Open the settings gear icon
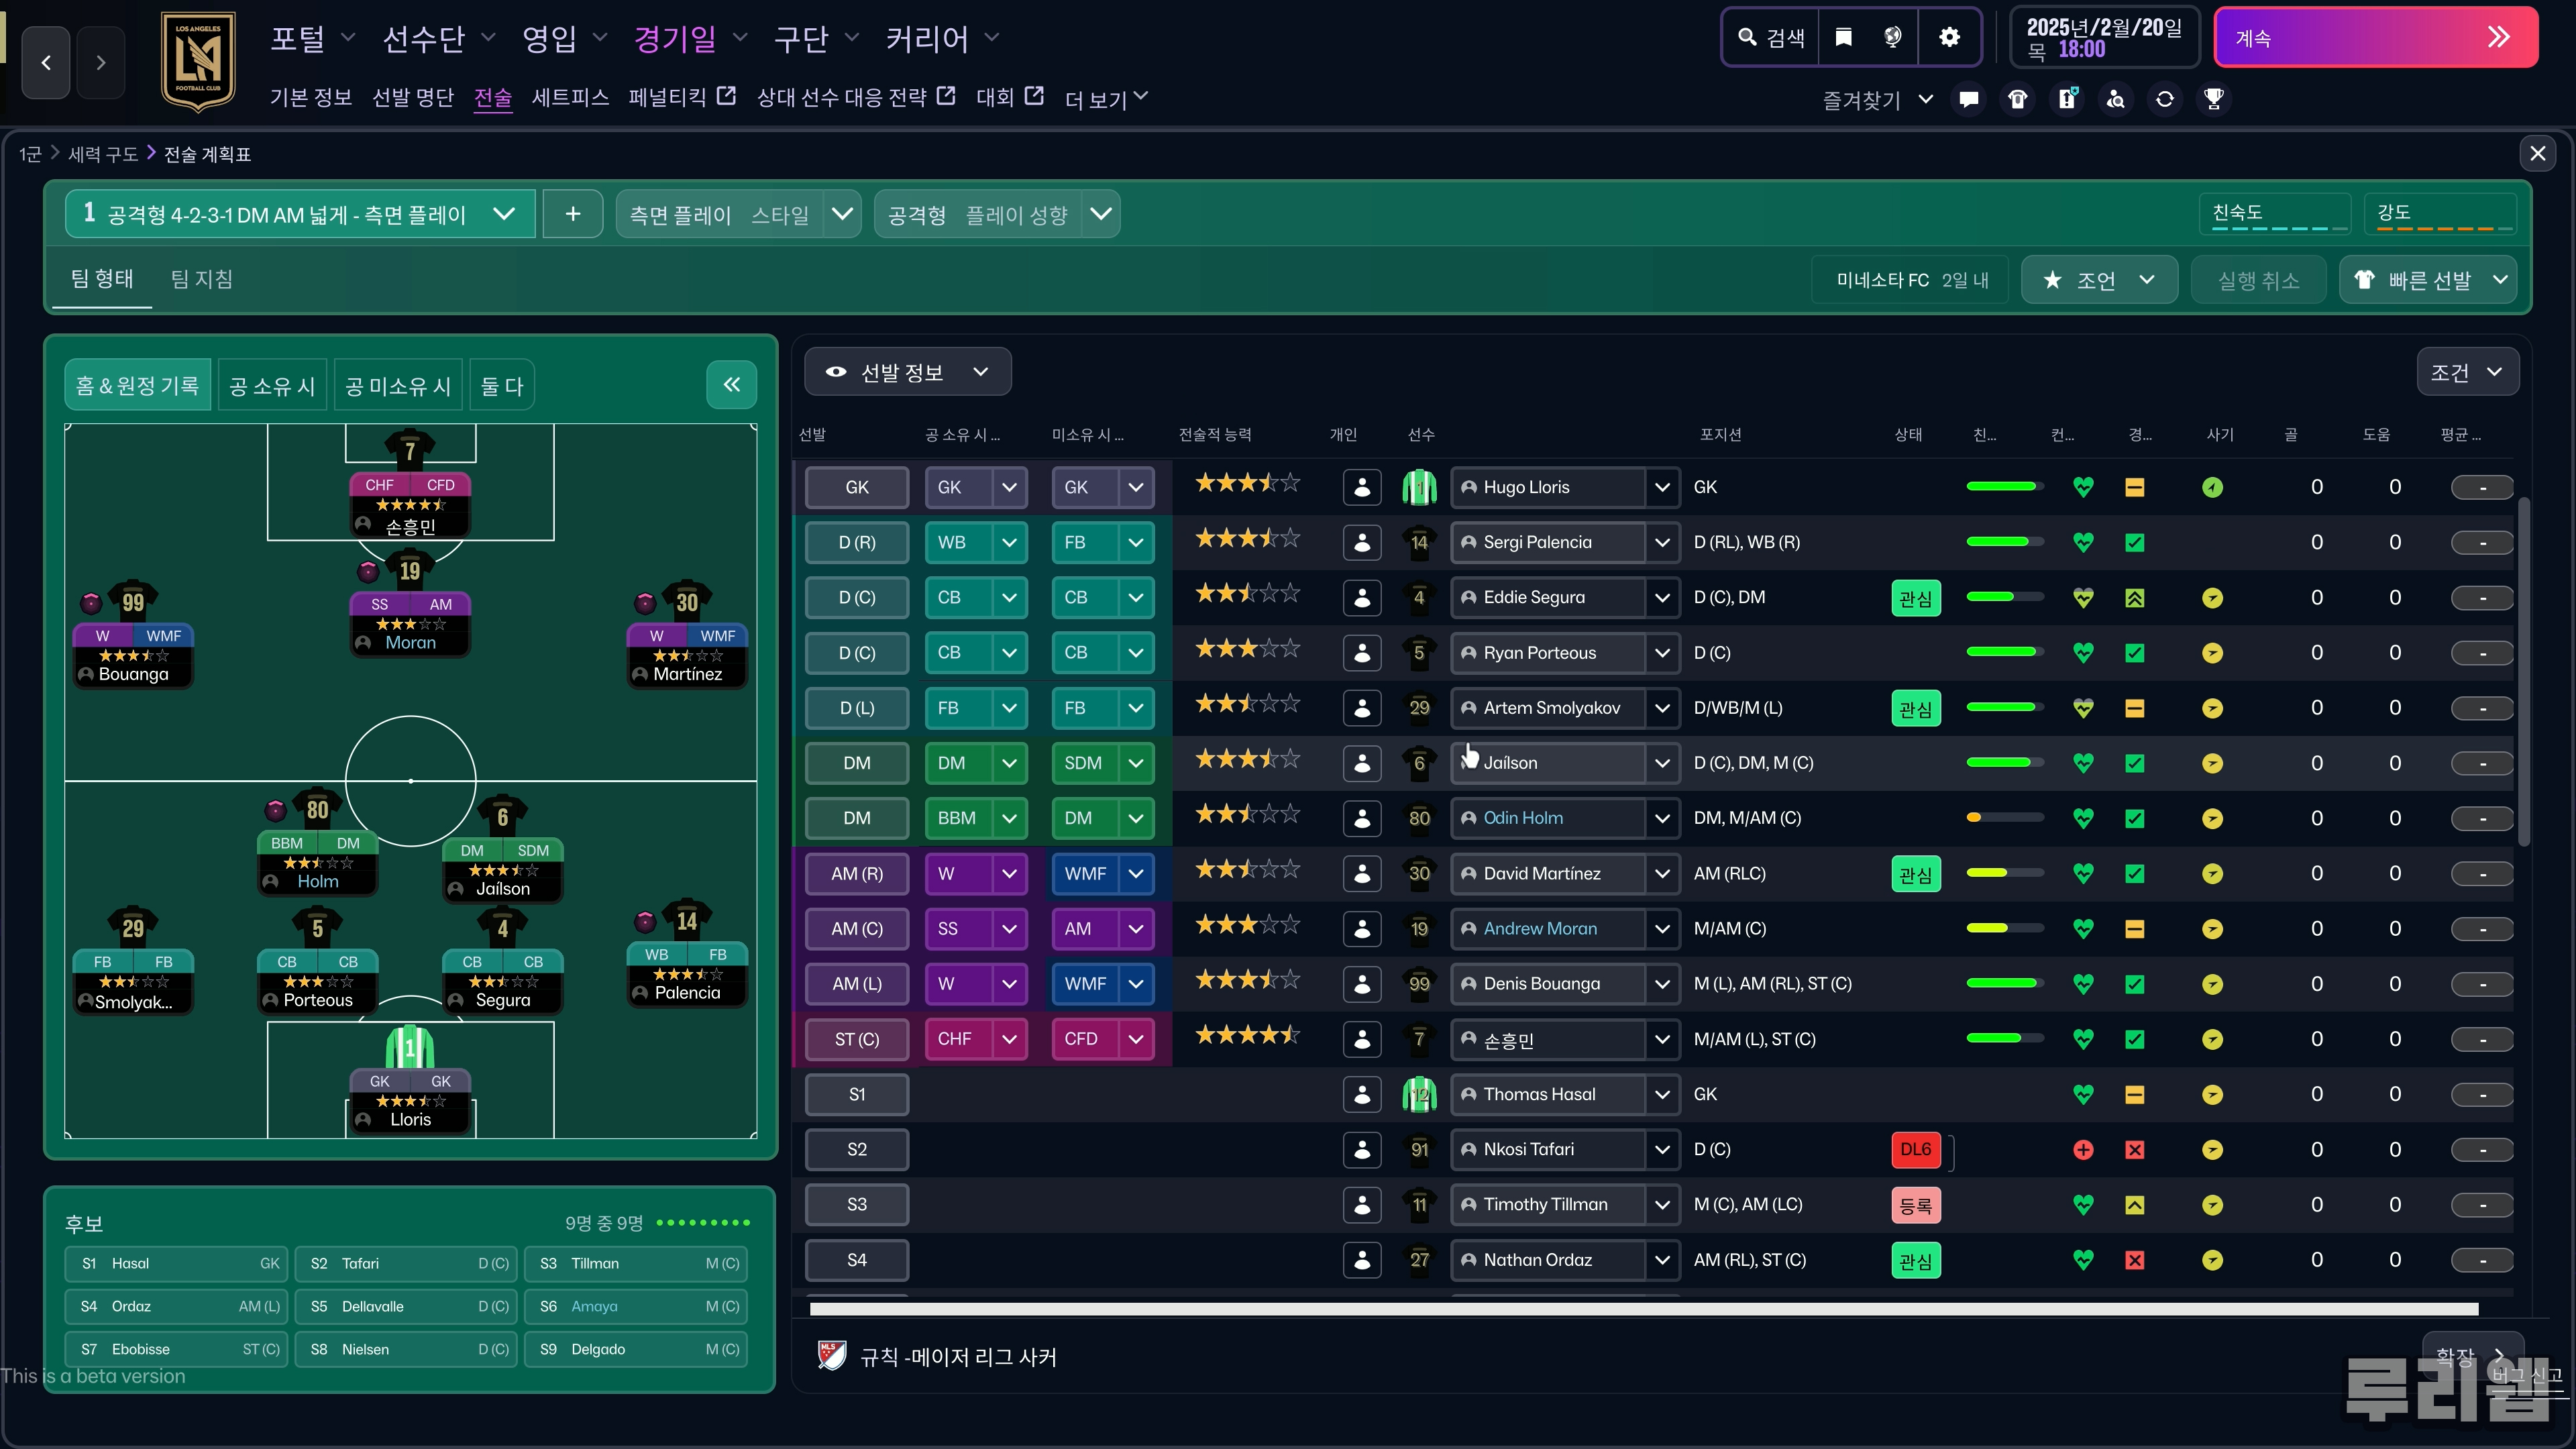The width and height of the screenshot is (2576, 1449). (x=1949, y=37)
